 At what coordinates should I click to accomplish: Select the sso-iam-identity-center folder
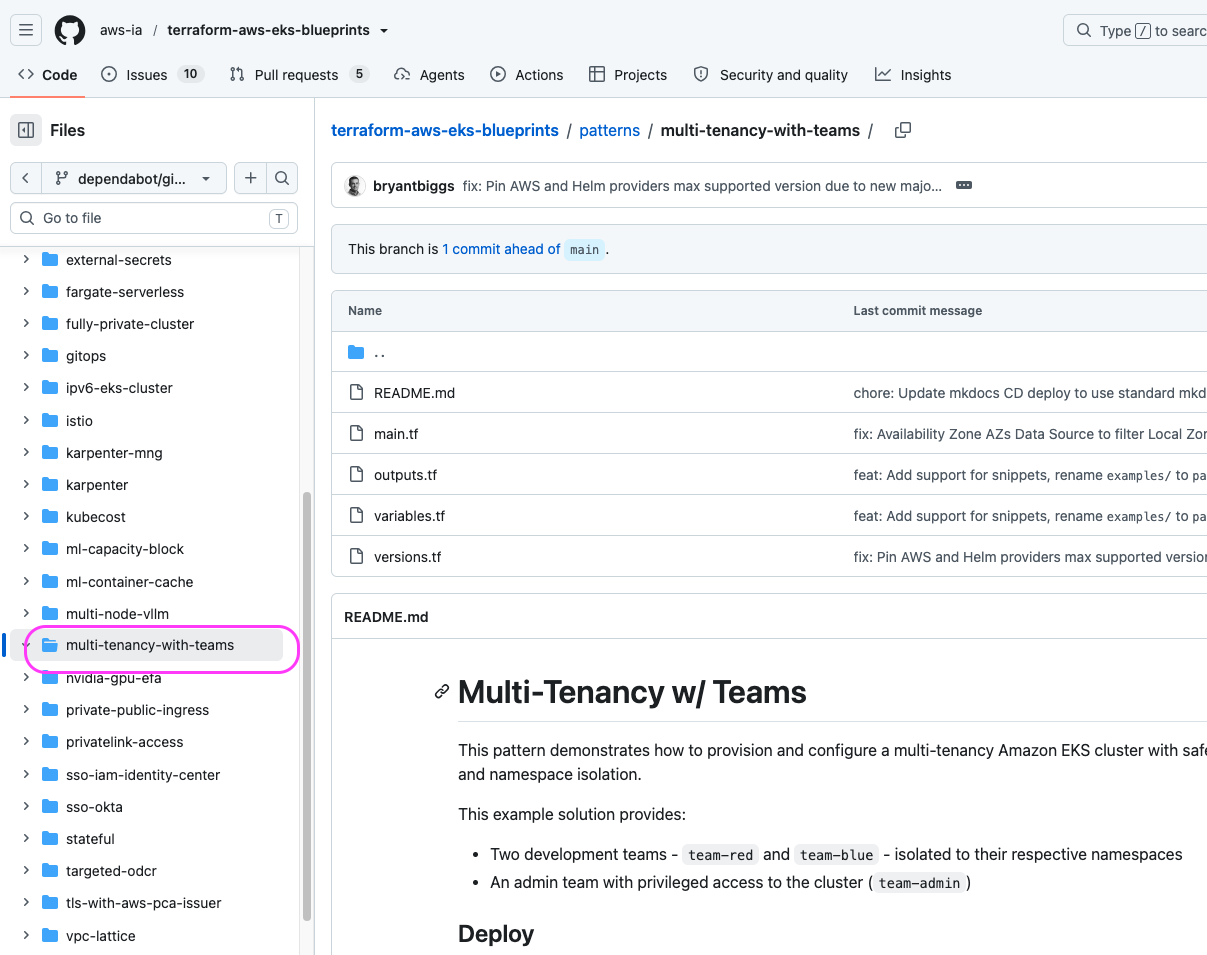click(x=143, y=775)
